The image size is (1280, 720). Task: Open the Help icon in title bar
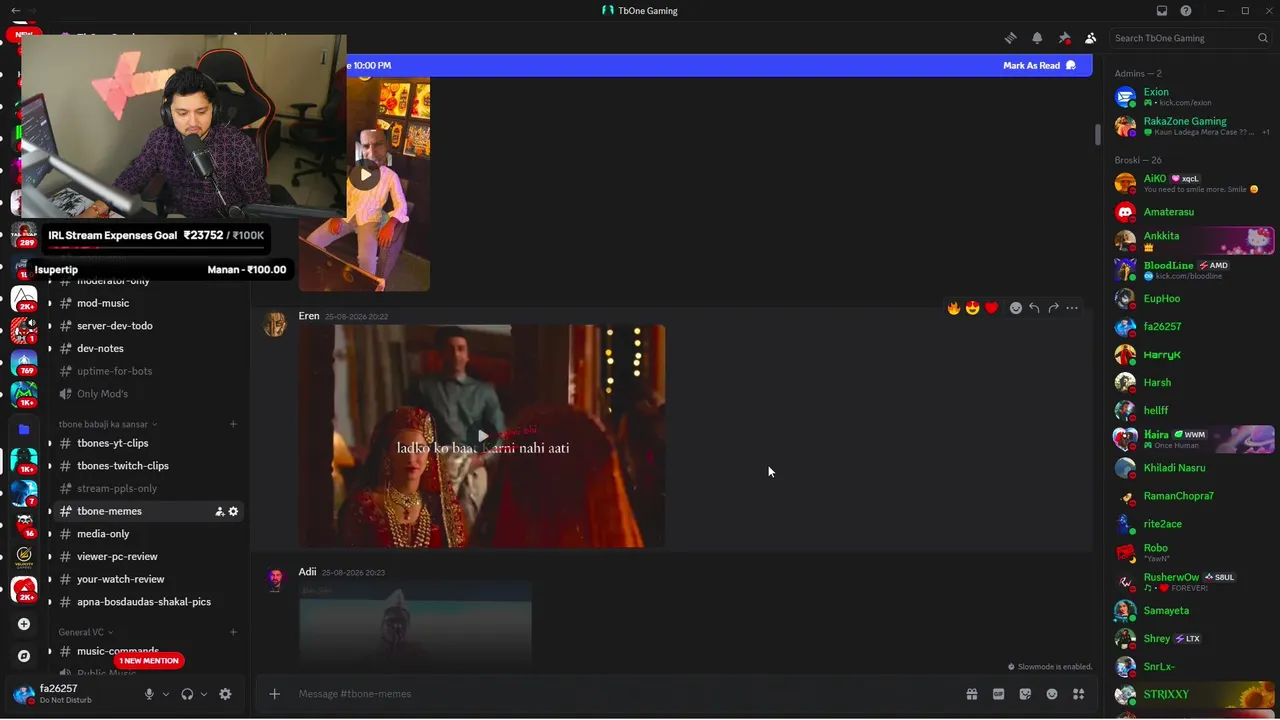(x=1186, y=11)
